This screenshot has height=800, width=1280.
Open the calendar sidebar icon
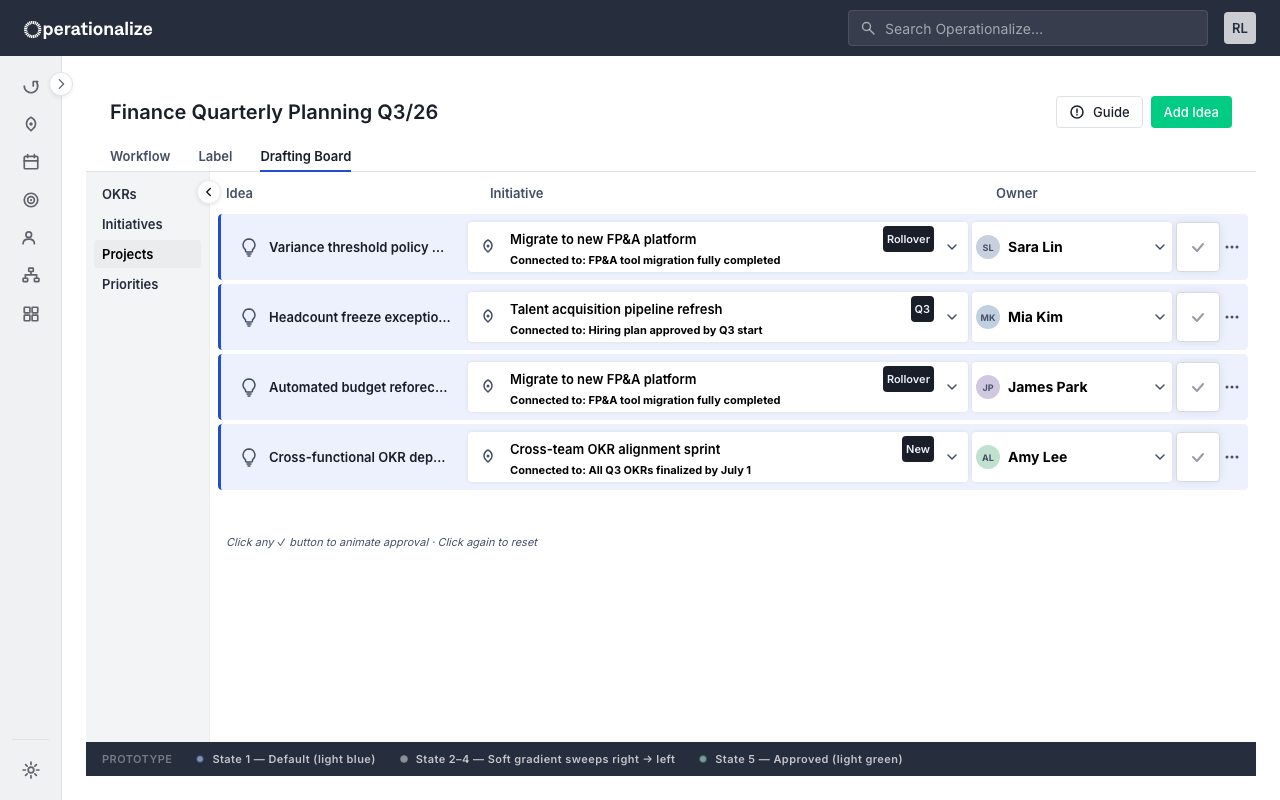coord(31,162)
